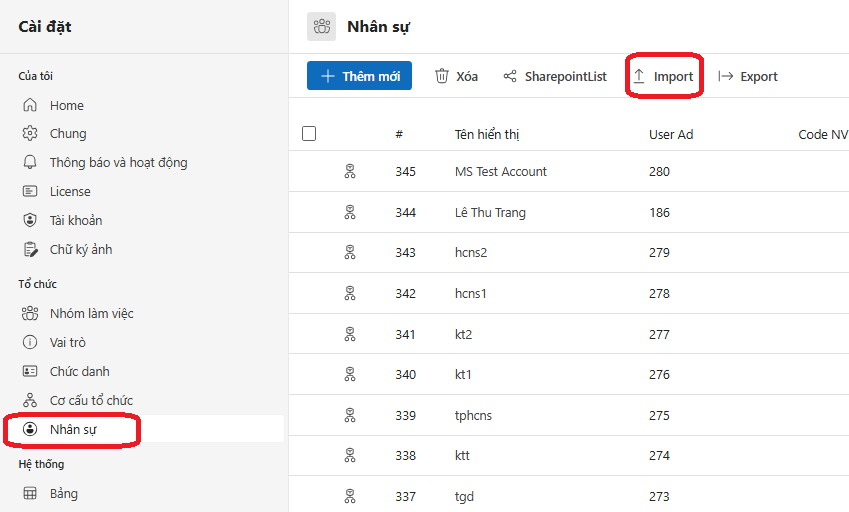Click the org icon in Lê Thu Trang row

pyautogui.click(x=350, y=212)
